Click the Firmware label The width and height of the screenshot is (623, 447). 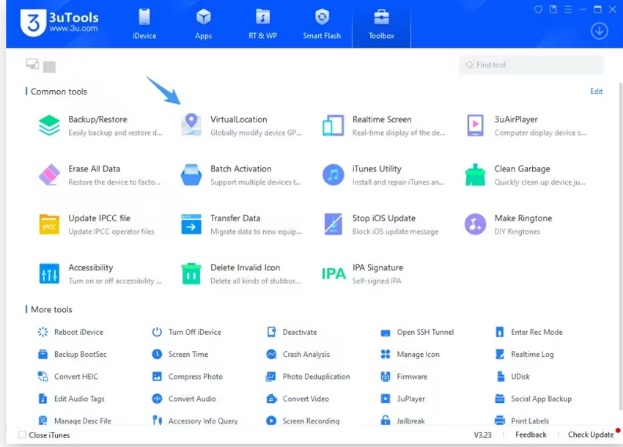point(412,376)
